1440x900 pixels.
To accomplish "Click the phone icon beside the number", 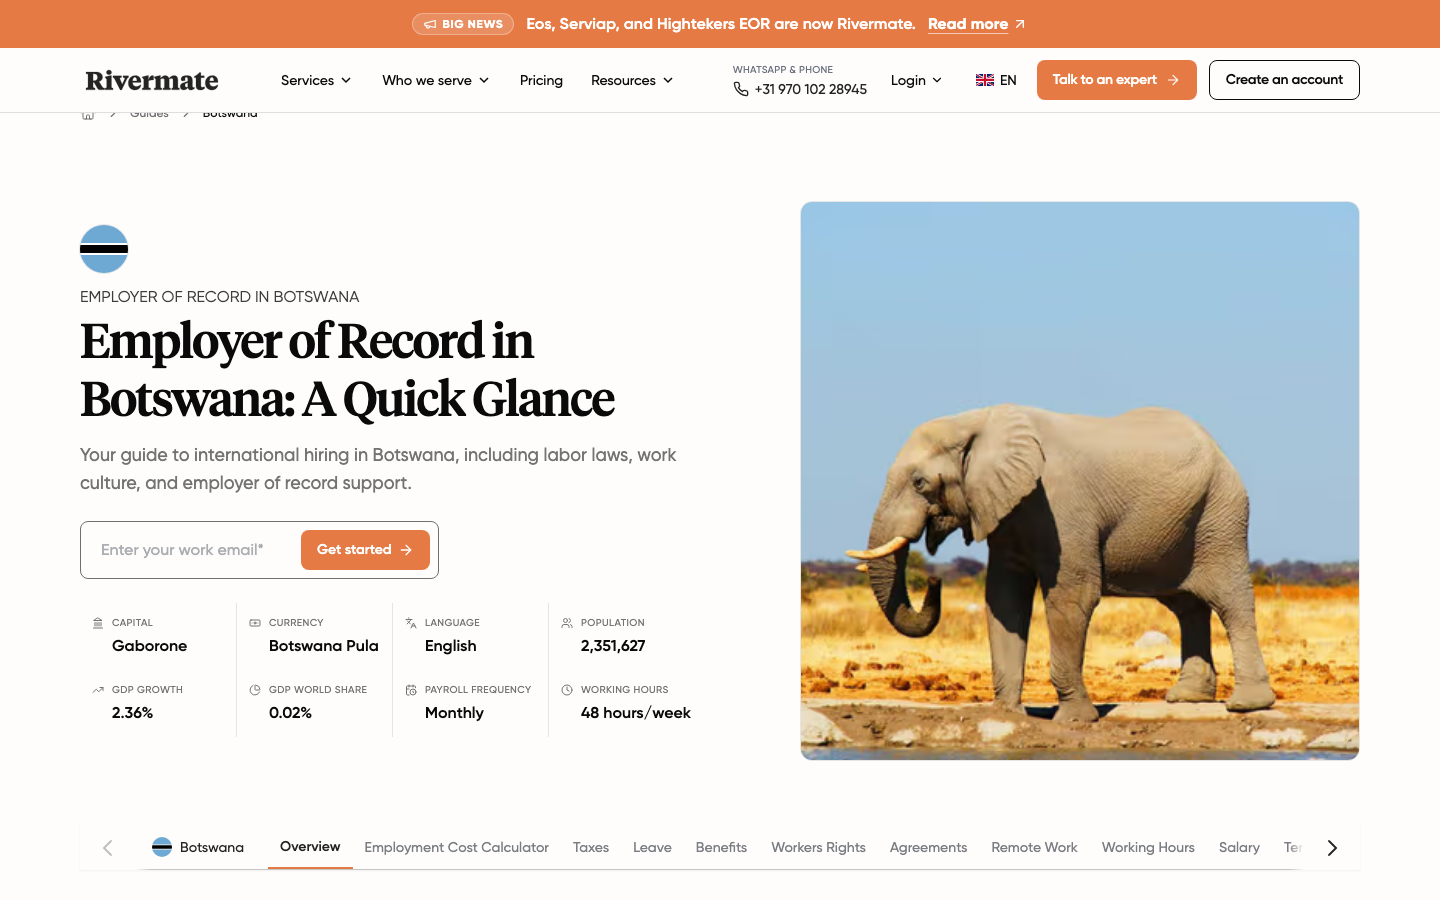I will coord(741,89).
